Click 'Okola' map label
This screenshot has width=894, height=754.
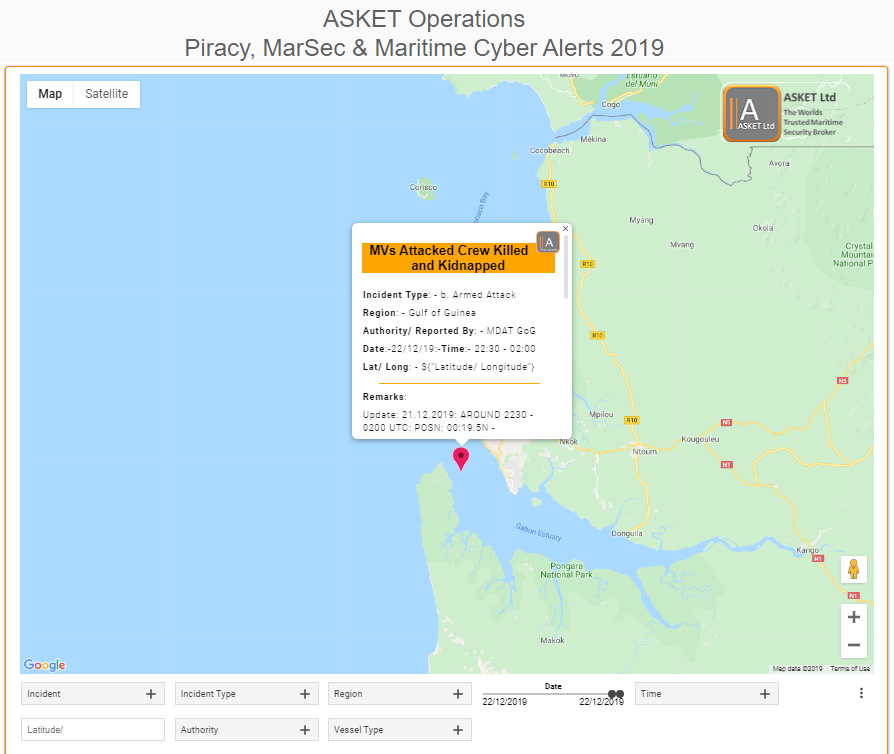pos(763,228)
